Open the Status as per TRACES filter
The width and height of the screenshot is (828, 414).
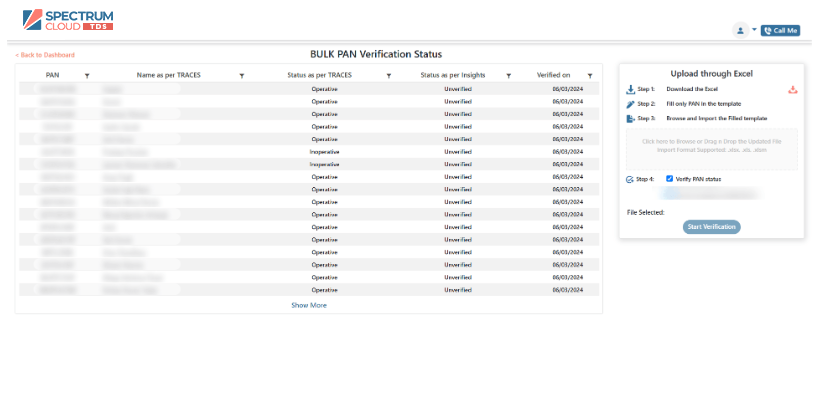point(389,75)
